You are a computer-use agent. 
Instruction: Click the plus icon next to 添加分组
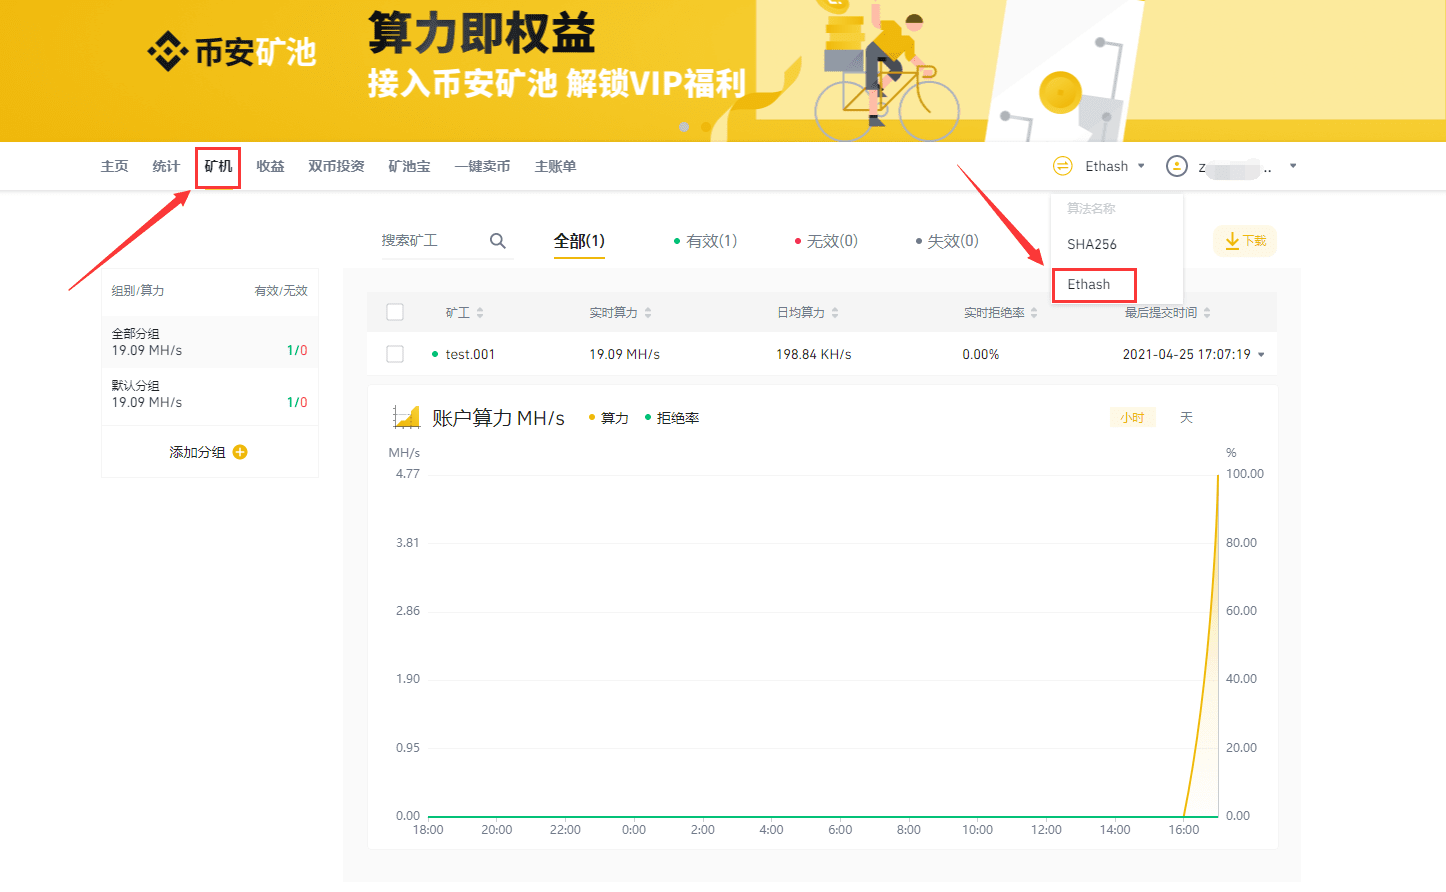(240, 452)
